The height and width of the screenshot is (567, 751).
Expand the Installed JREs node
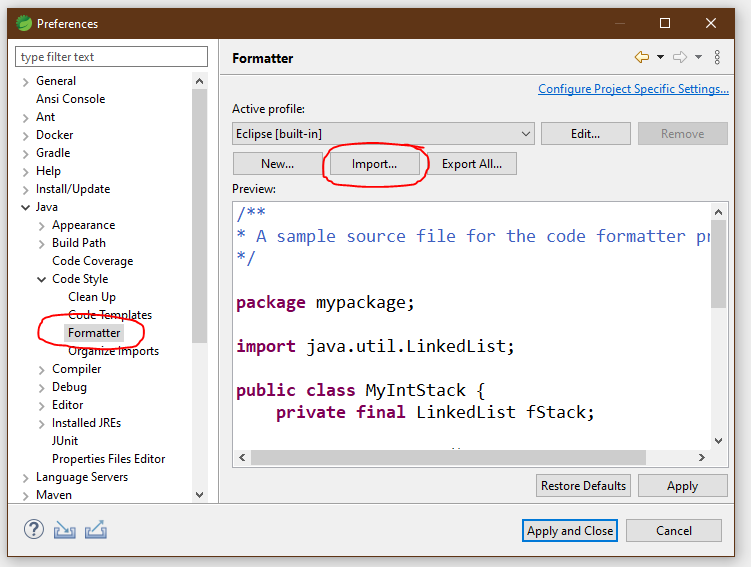coord(42,424)
